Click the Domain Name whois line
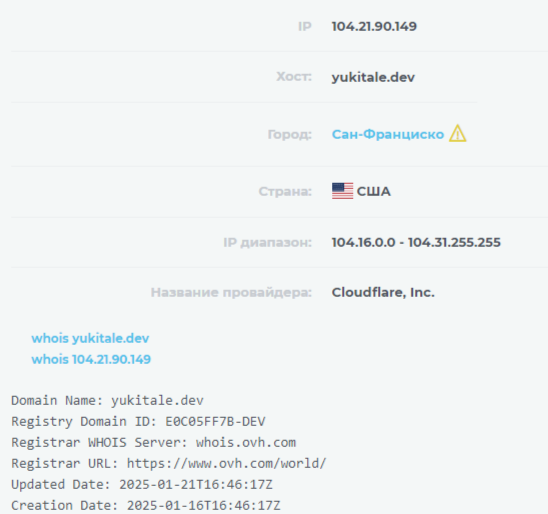 107,400
